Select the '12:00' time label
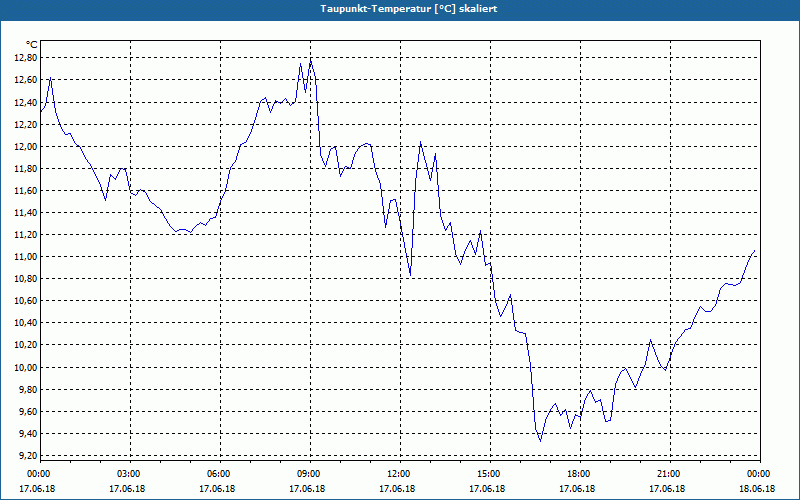 point(401,474)
